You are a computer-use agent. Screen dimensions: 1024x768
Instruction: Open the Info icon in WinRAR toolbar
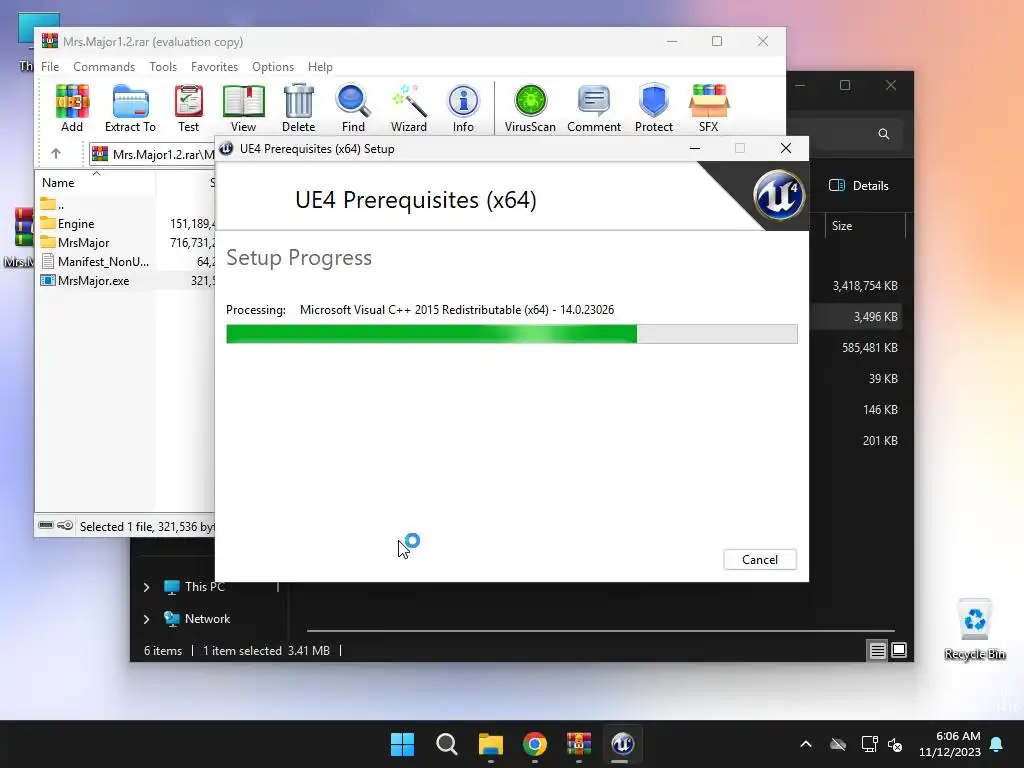(x=463, y=108)
